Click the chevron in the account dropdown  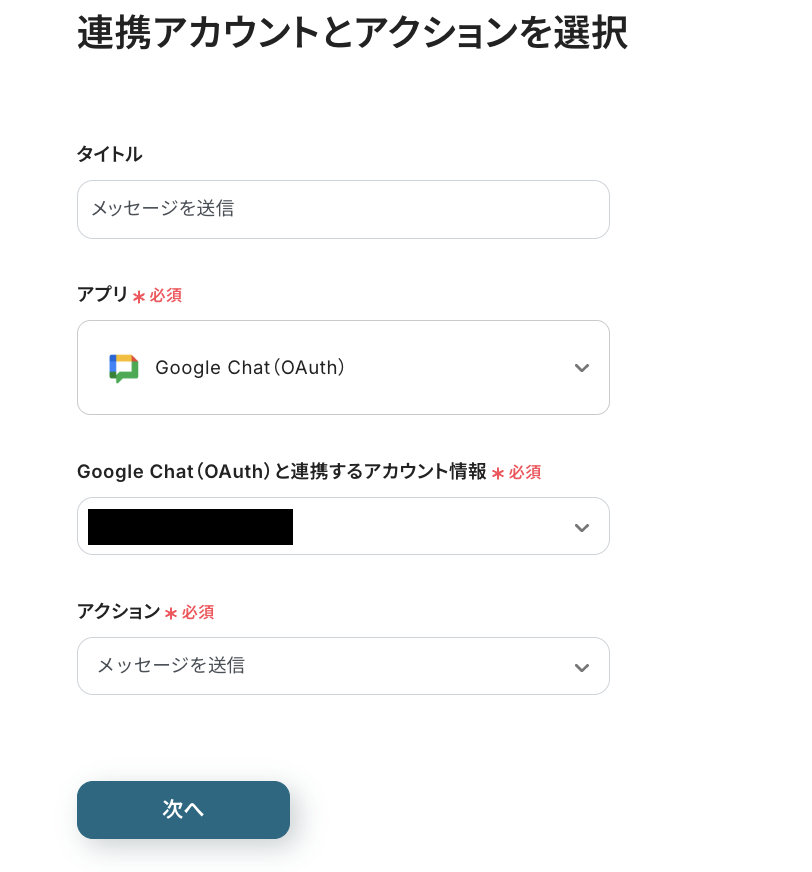pos(582,528)
